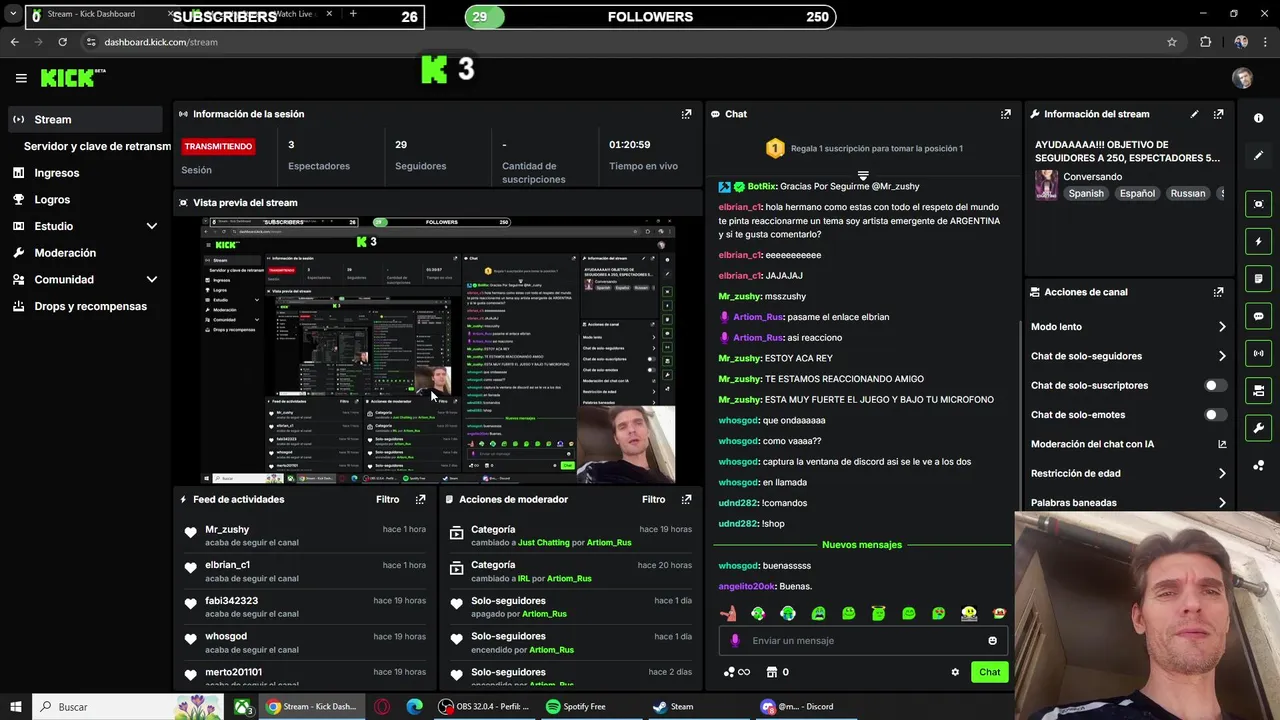The width and height of the screenshot is (1280, 720).
Task: Open the emoji picker in message box
Action: click(x=992, y=641)
